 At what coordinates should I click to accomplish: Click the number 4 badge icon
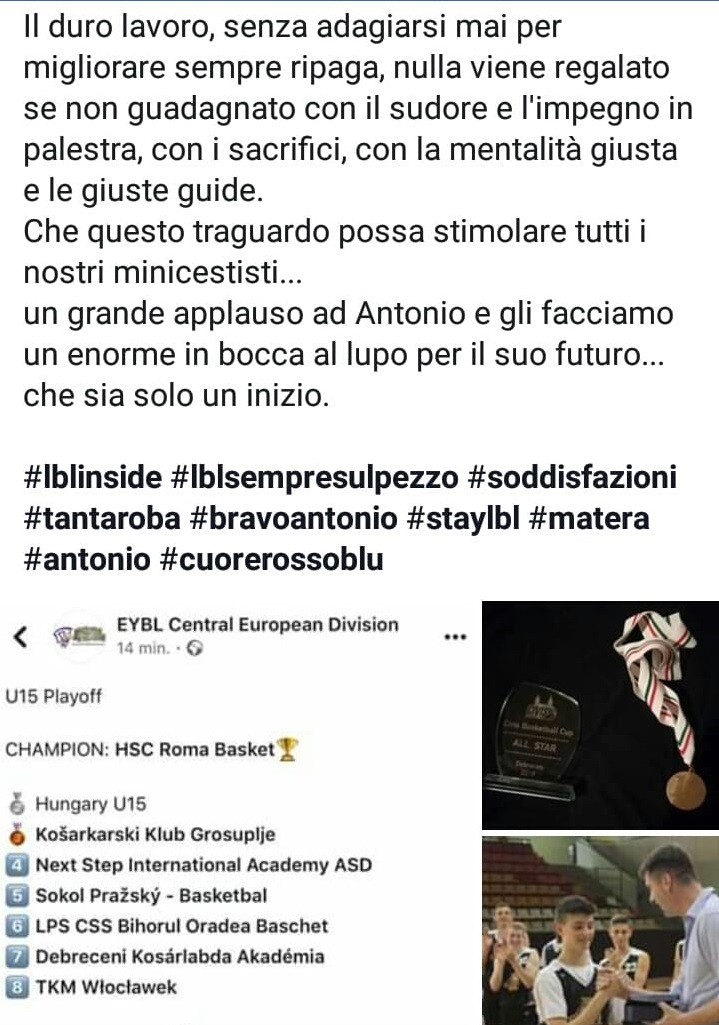point(18,865)
